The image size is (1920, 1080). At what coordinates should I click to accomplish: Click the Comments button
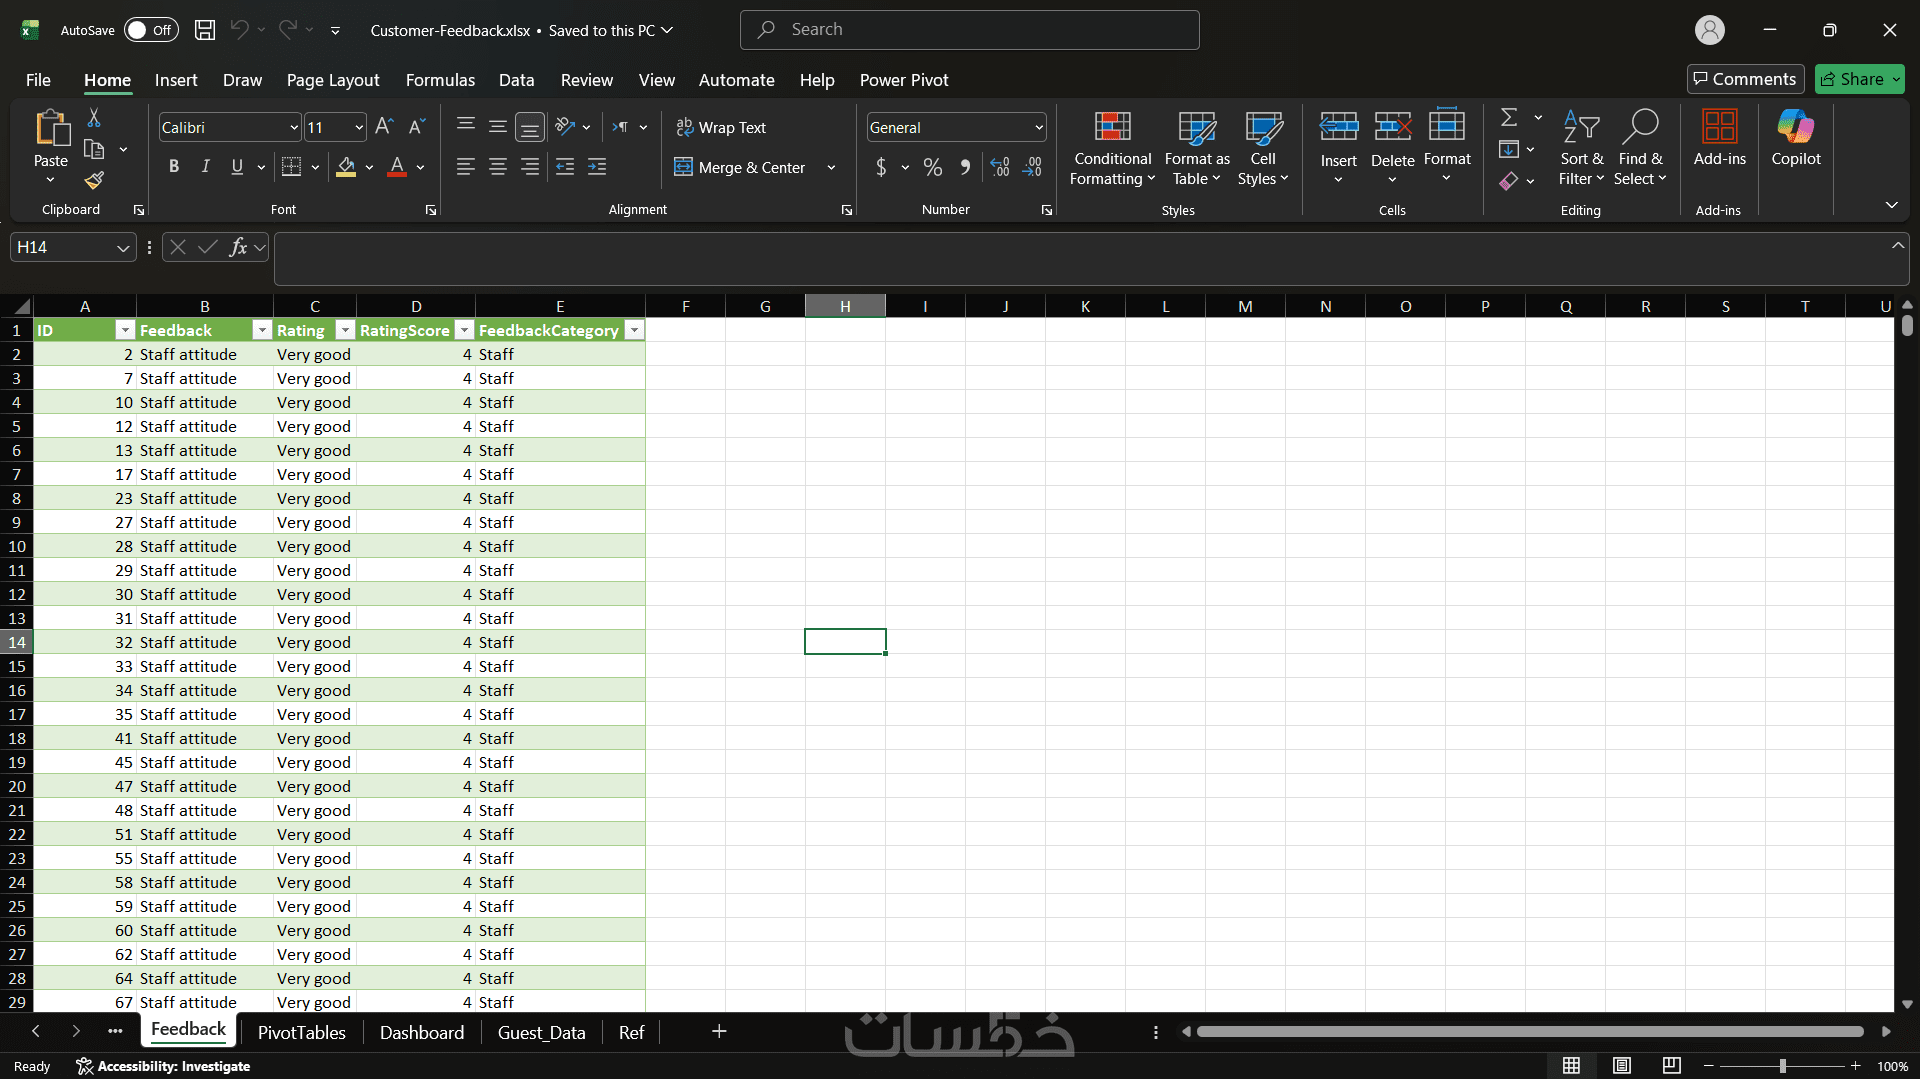click(1745, 79)
